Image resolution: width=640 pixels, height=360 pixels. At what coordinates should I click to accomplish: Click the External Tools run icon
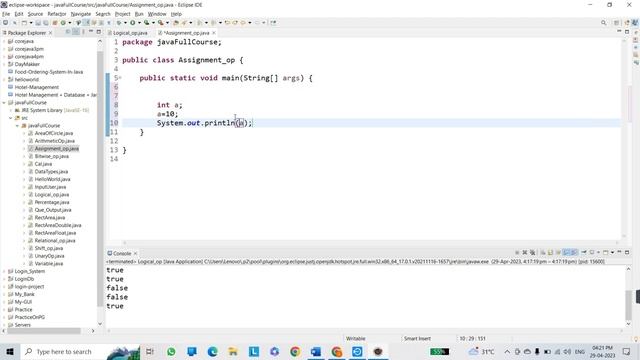tap(161, 23)
